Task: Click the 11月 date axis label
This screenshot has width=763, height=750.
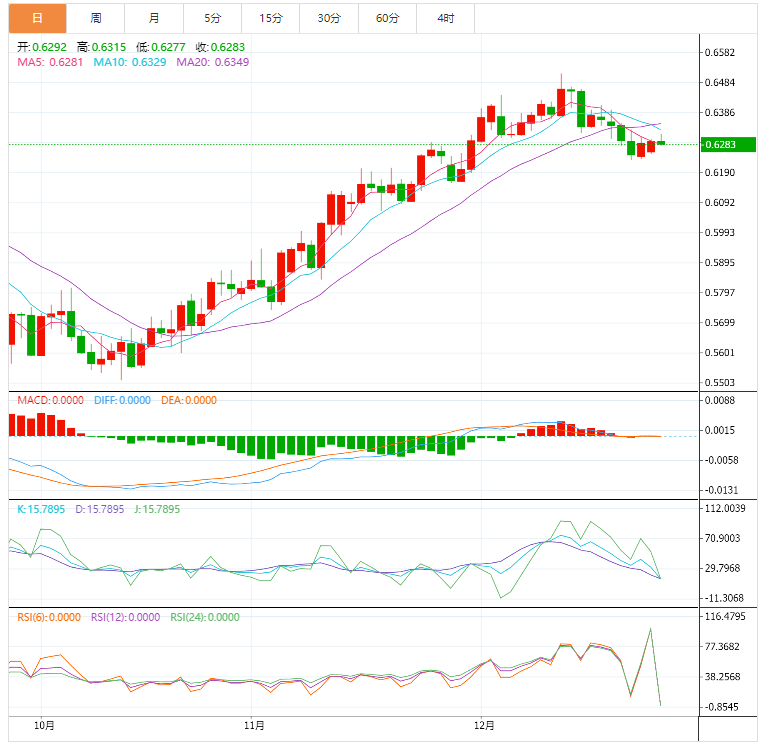Action: (x=254, y=726)
